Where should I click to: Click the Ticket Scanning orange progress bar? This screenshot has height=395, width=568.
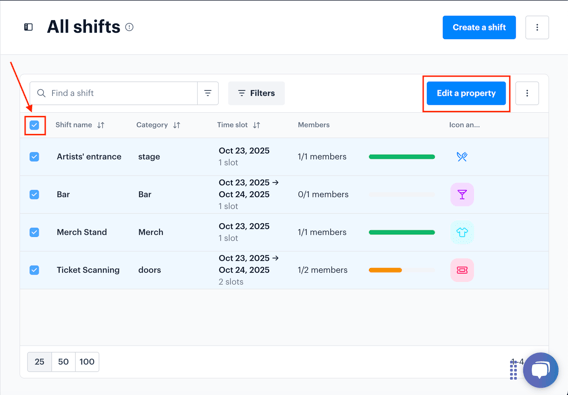click(385, 270)
